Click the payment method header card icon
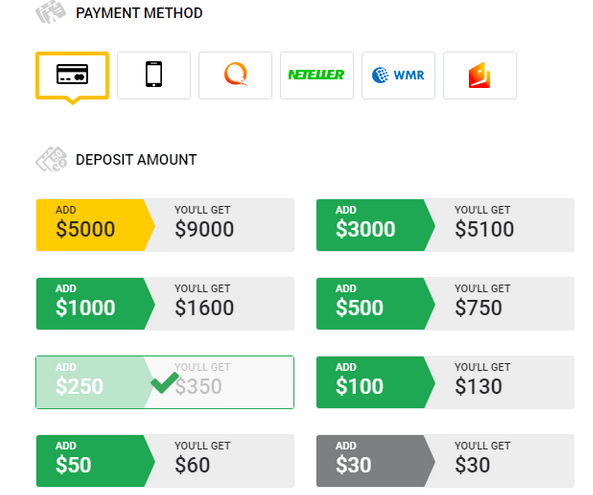Image resolution: width=593 pixels, height=495 pixels. (x=51, y=12)
